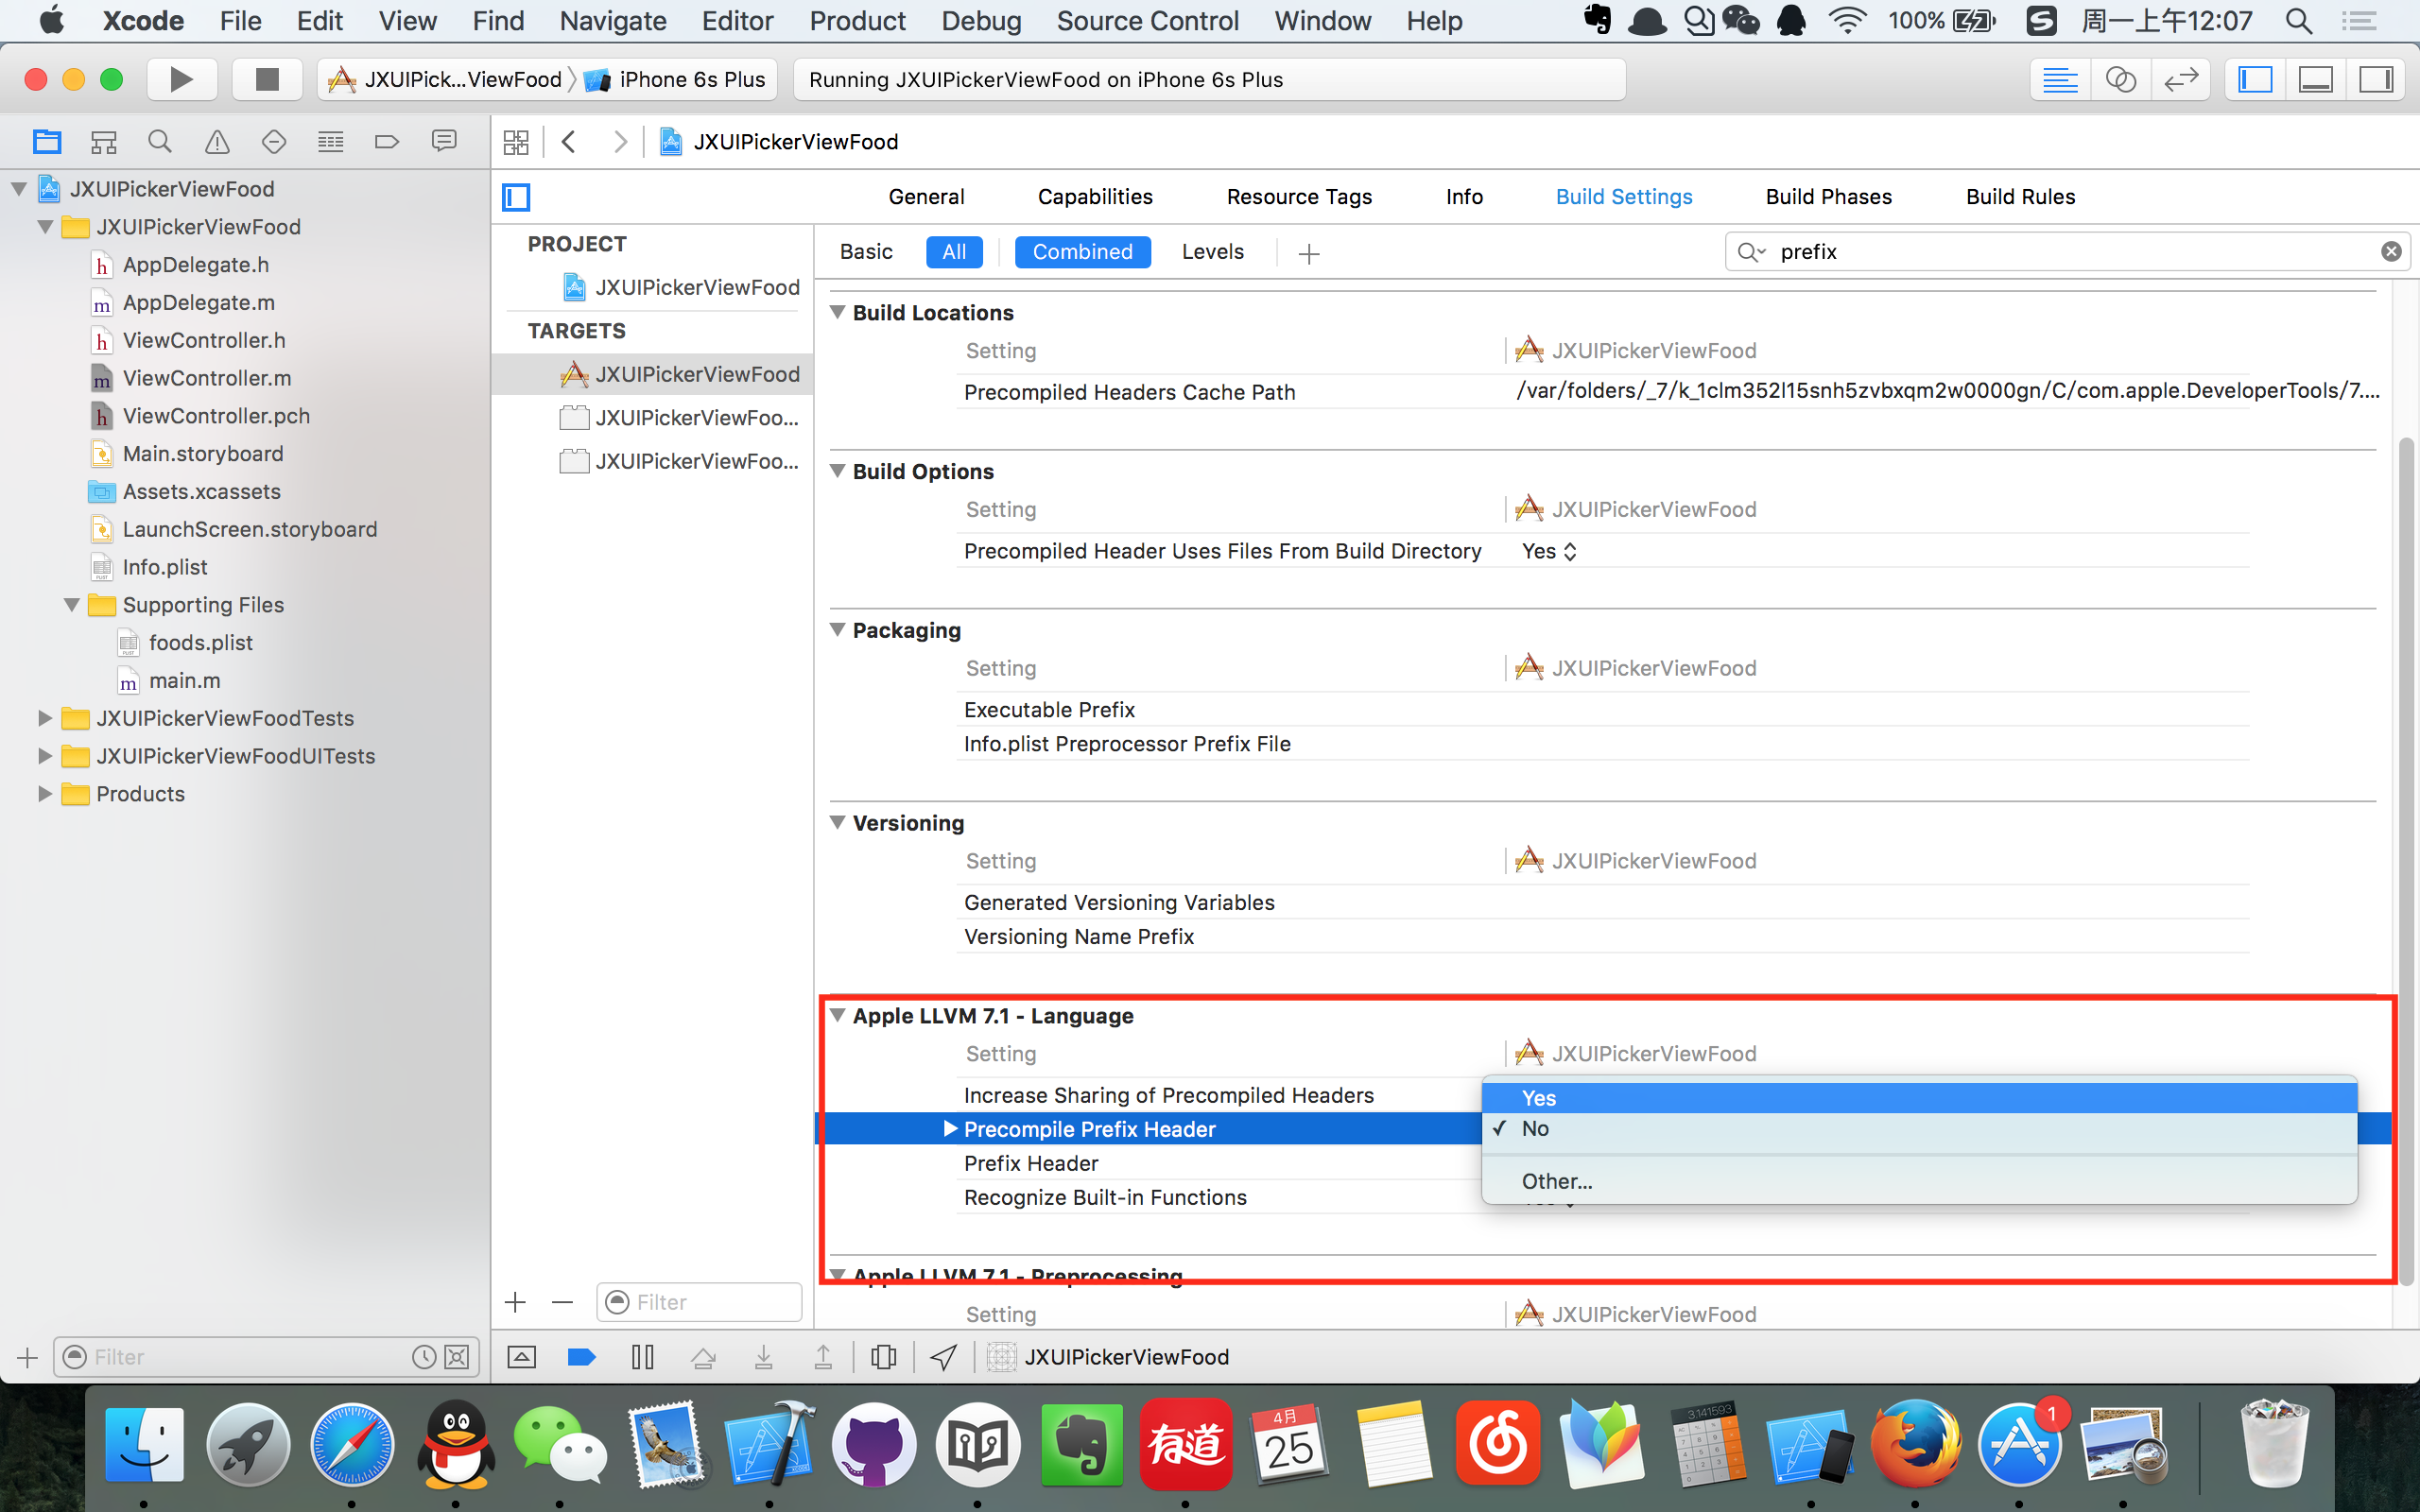This screenshot has height=1512, width=2420.
Task: Collapse the Packaging section
Action: pos(838,630)
